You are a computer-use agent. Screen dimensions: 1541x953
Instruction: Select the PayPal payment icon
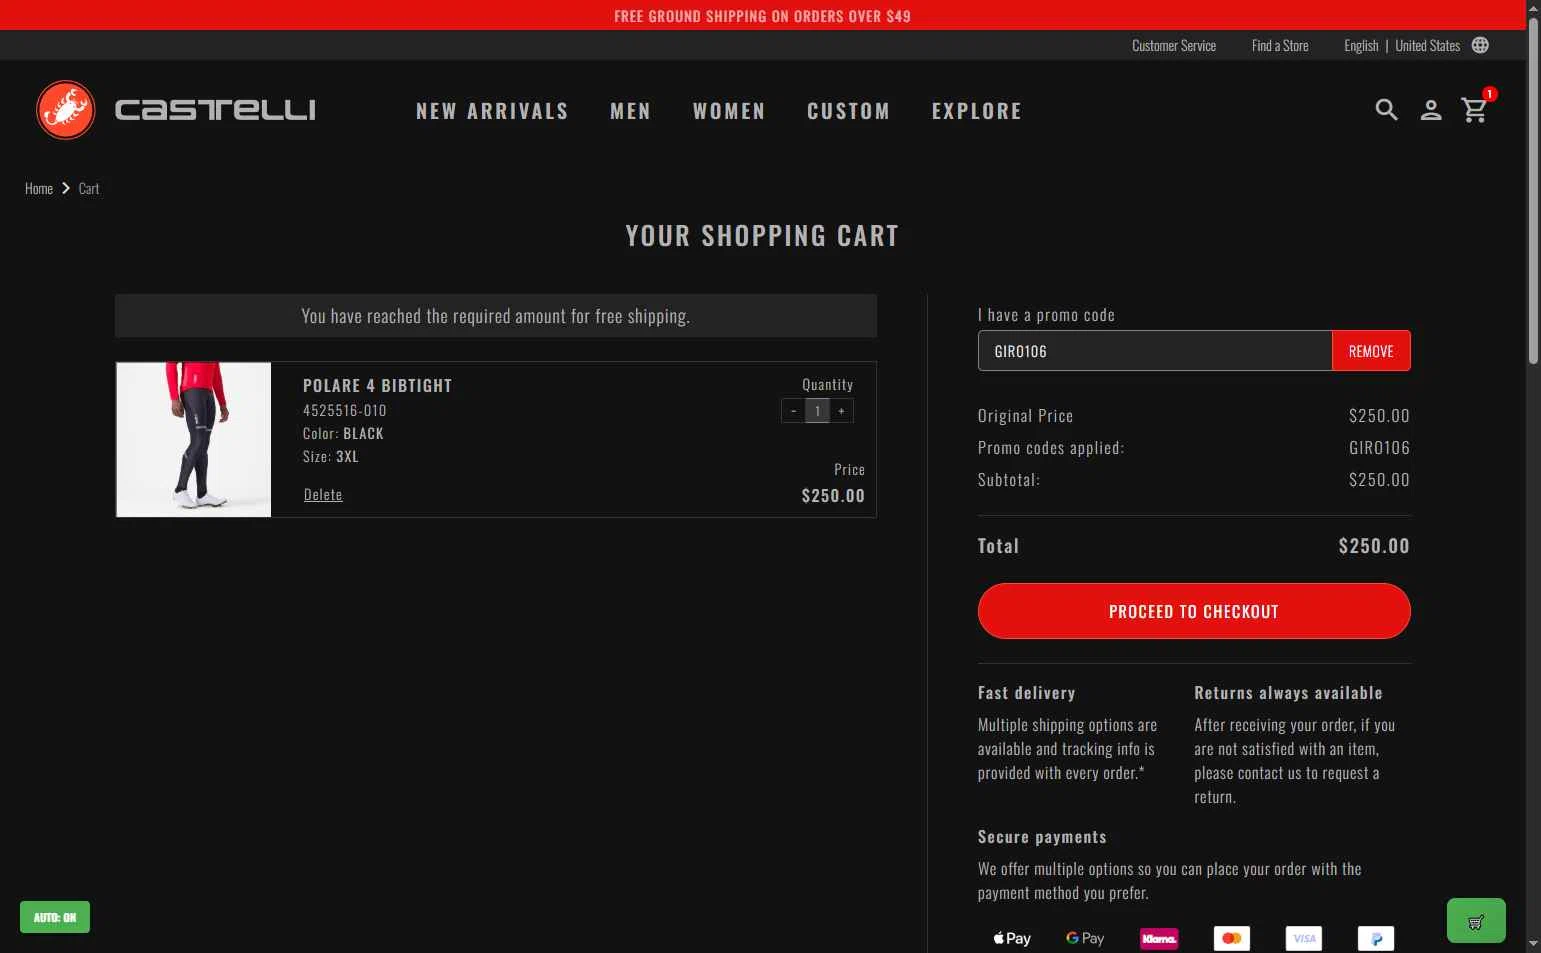pyautogui.click(x=1376, y=938)
